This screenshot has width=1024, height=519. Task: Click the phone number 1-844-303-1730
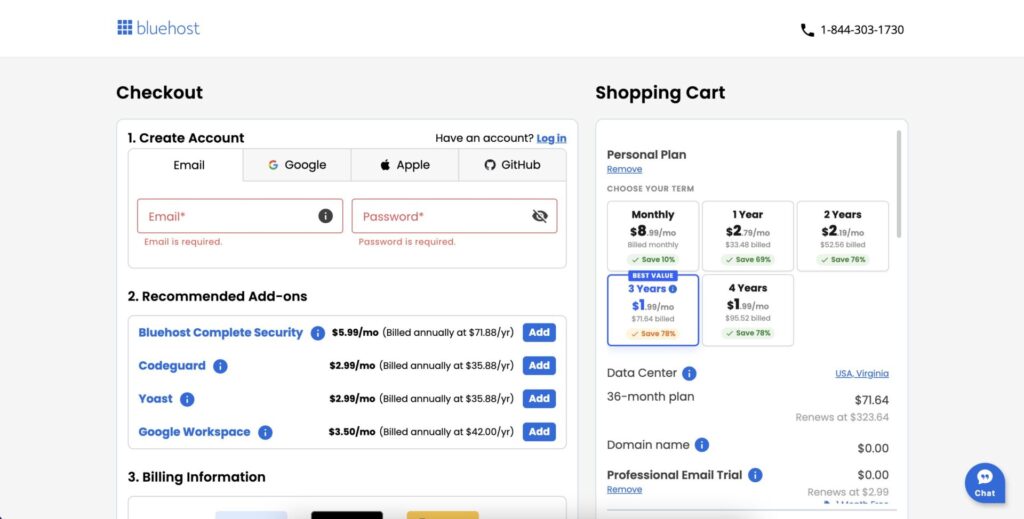pos(862,30)
